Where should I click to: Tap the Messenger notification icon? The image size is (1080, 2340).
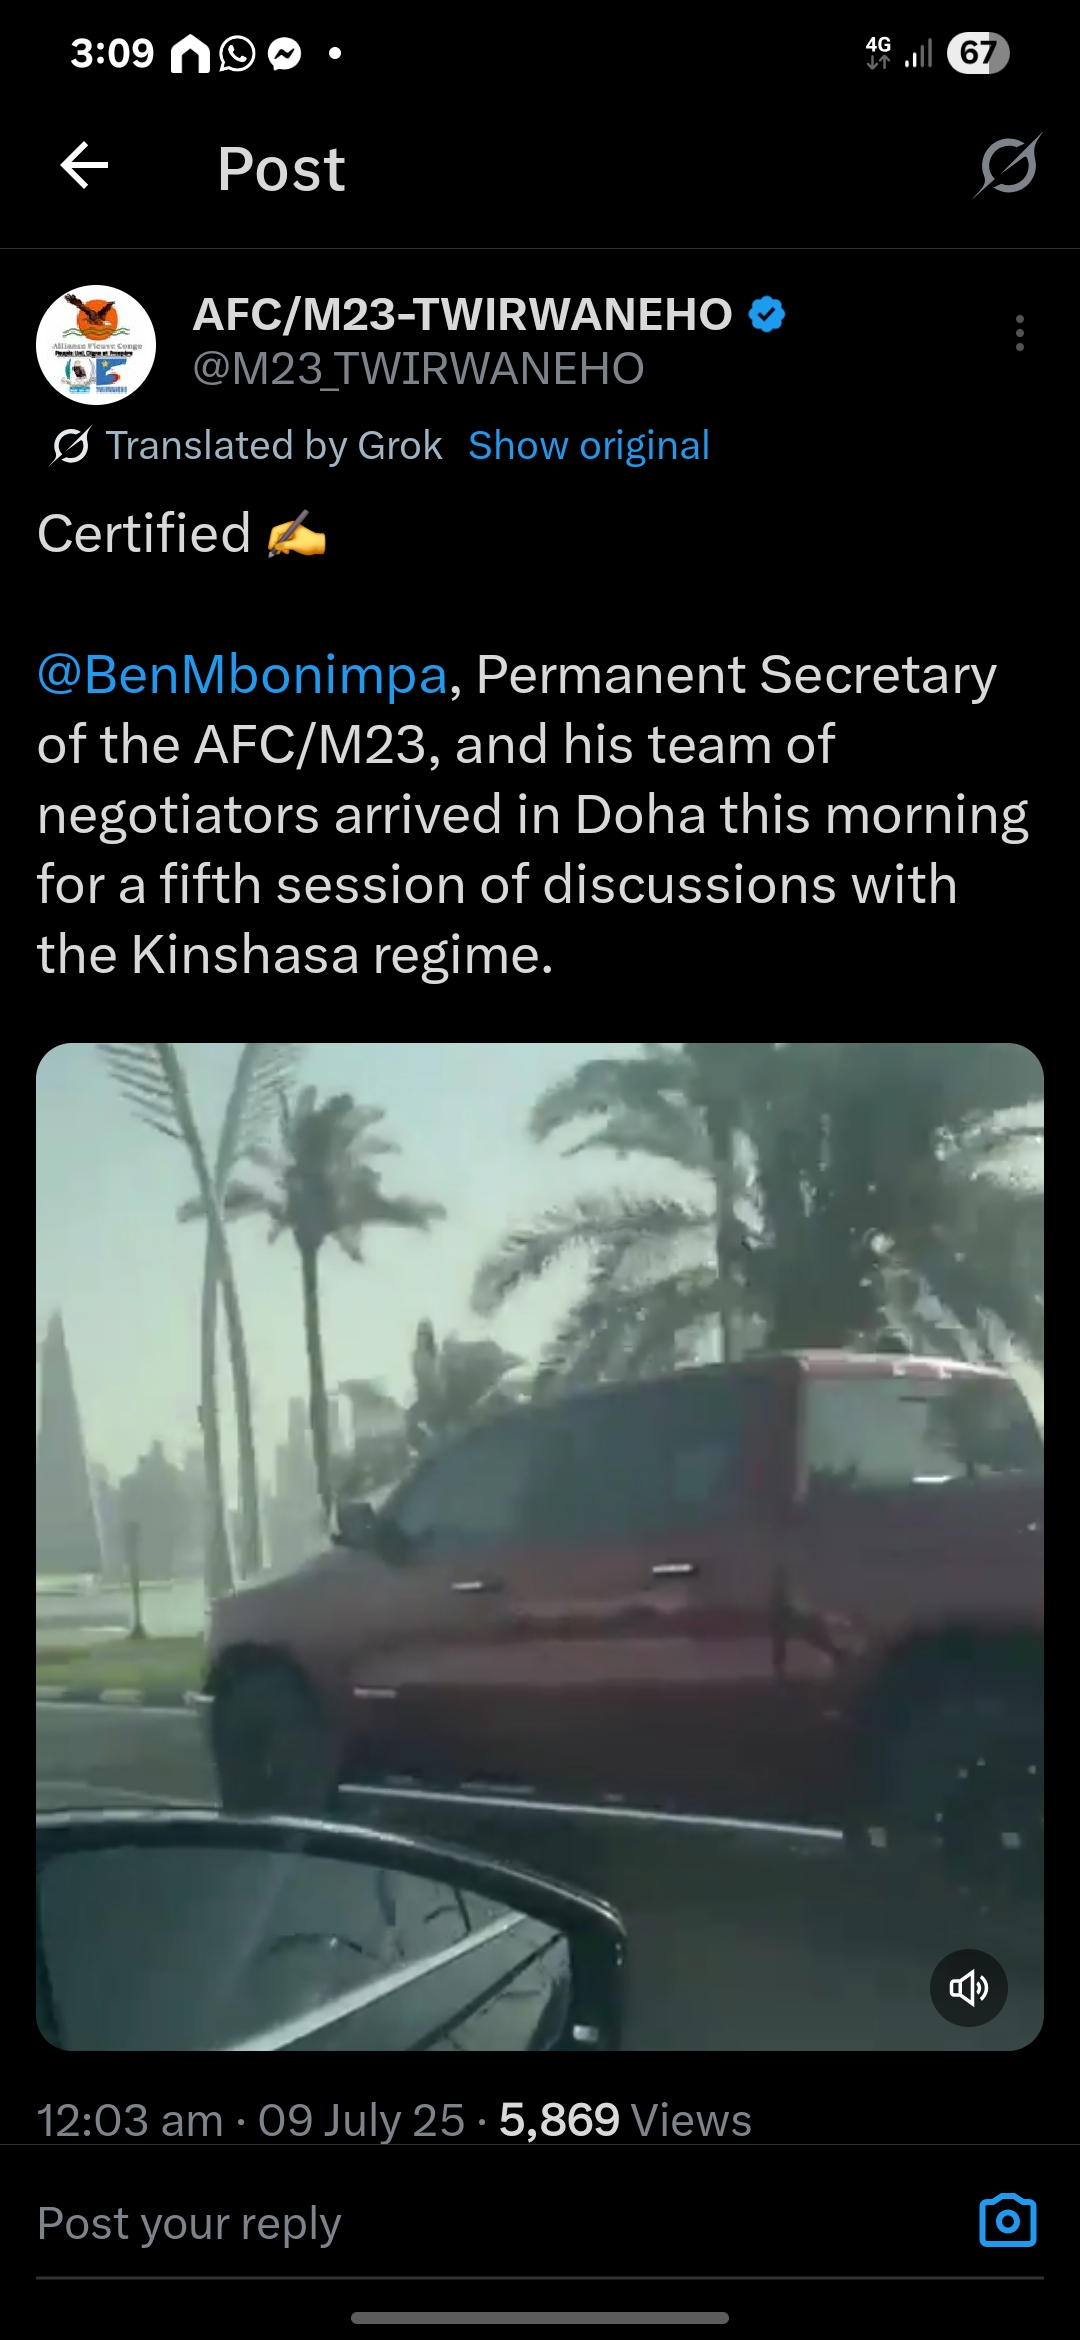285,53
